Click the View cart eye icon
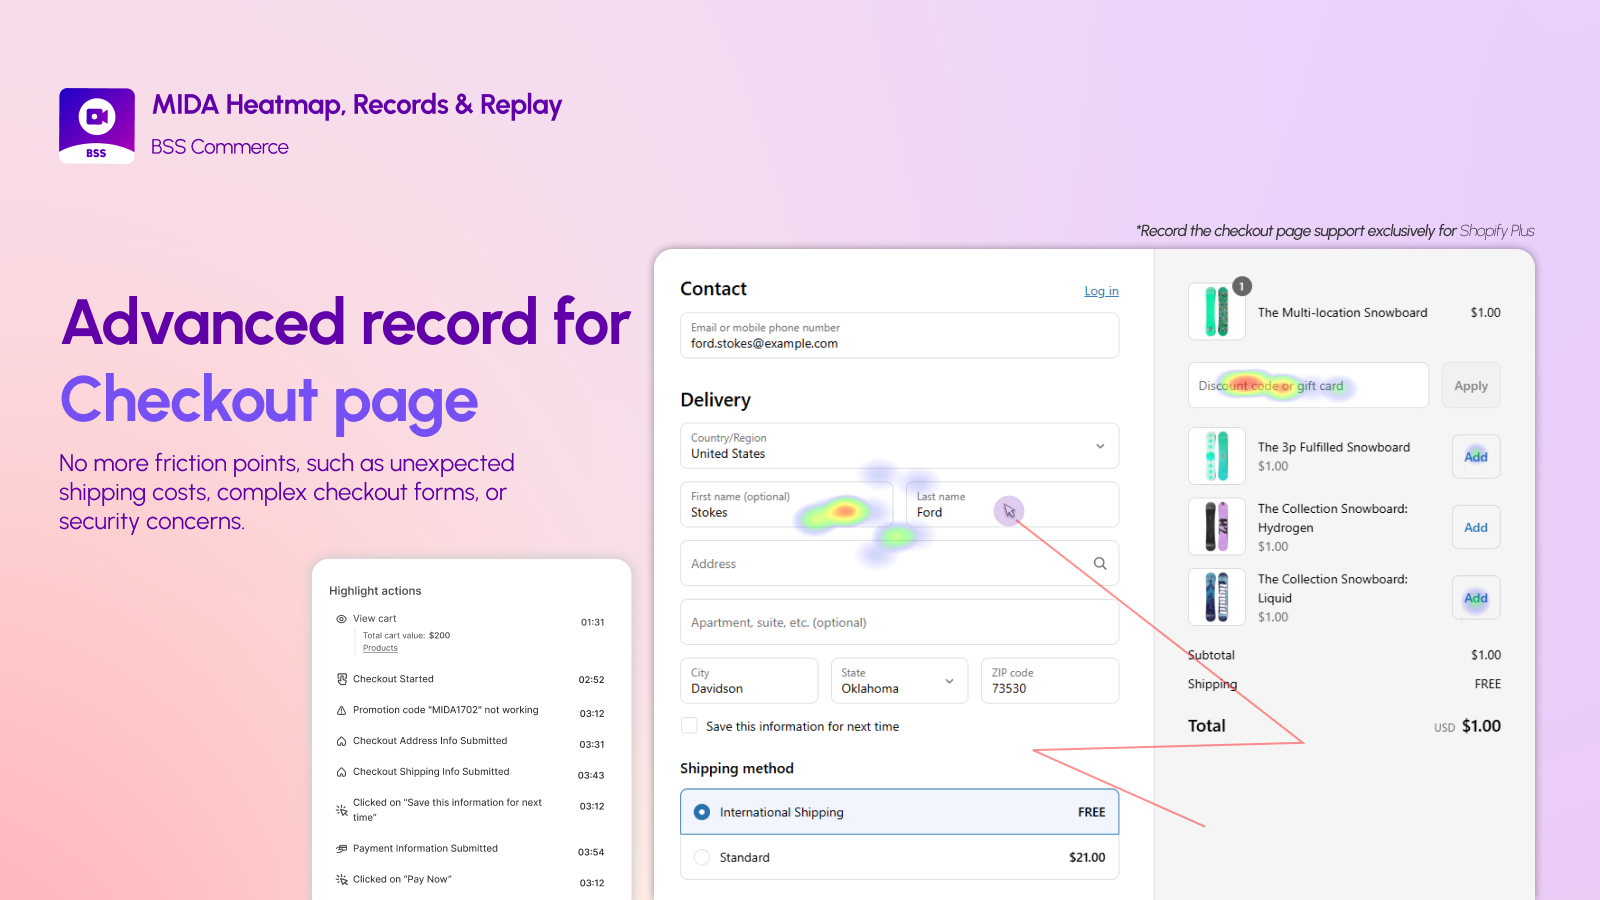1600x900 pixels. click(x=341, y=619)
